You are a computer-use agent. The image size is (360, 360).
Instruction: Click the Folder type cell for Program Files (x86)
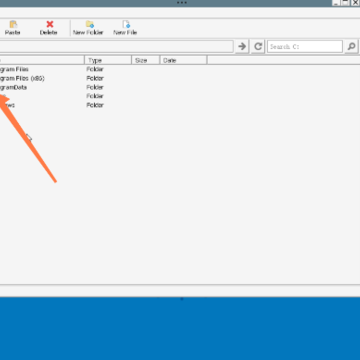tap(95, 78)
